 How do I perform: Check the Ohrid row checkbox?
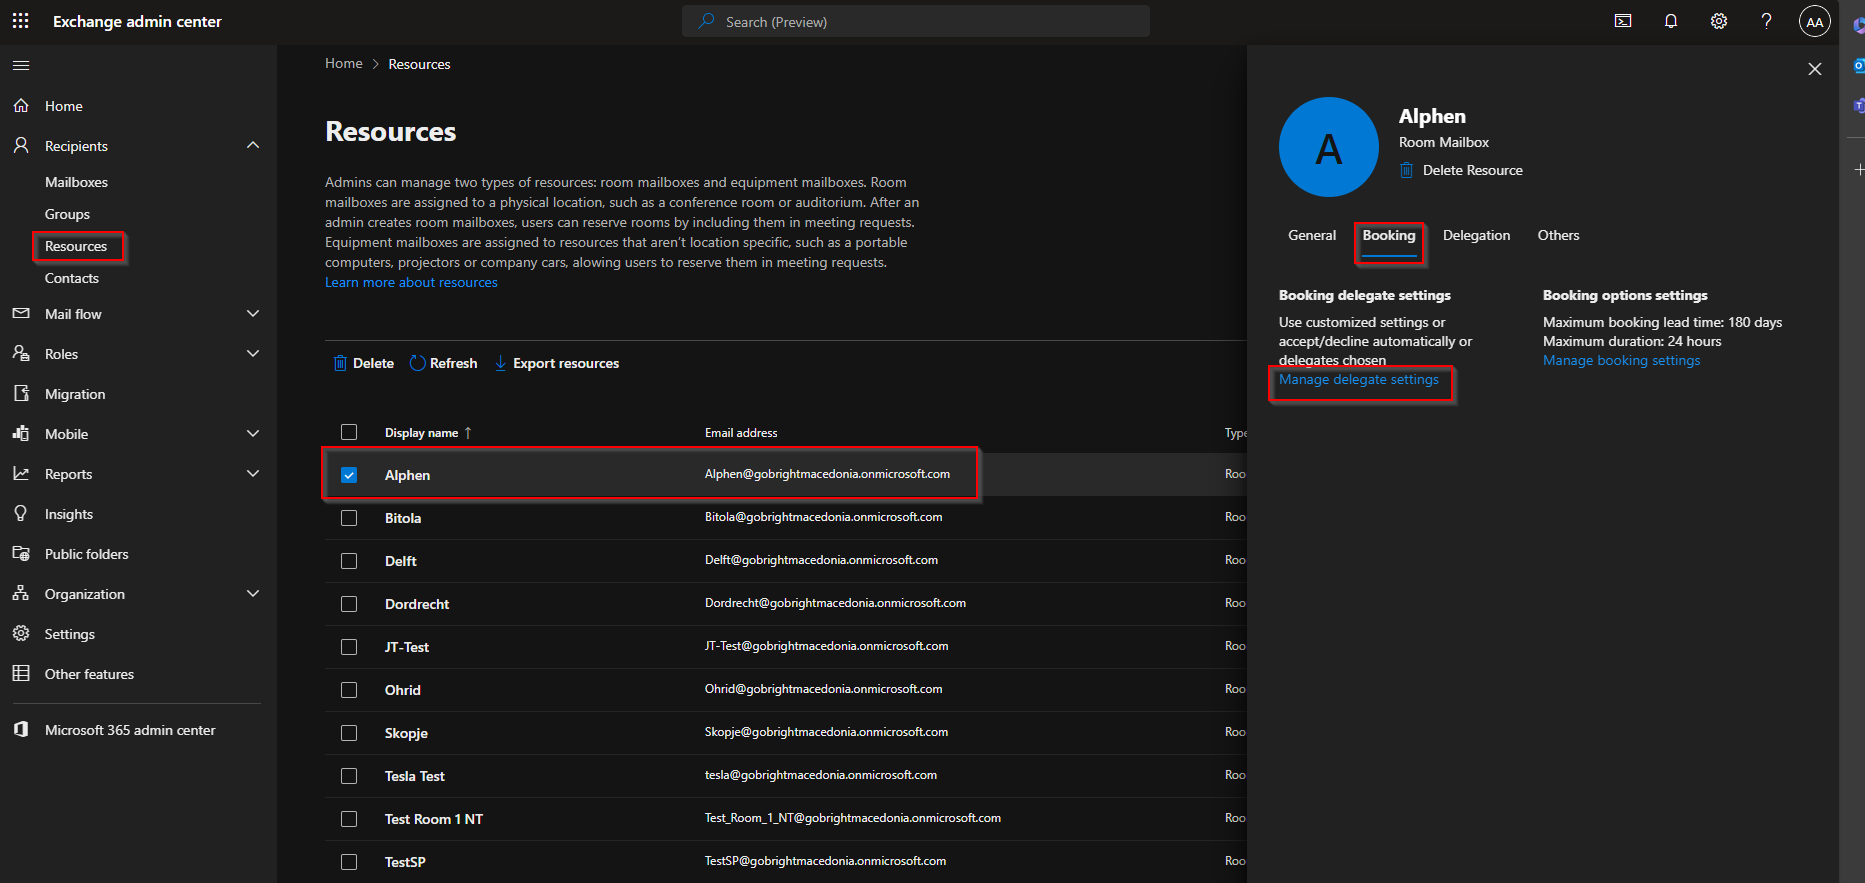(x=349, y=690)
